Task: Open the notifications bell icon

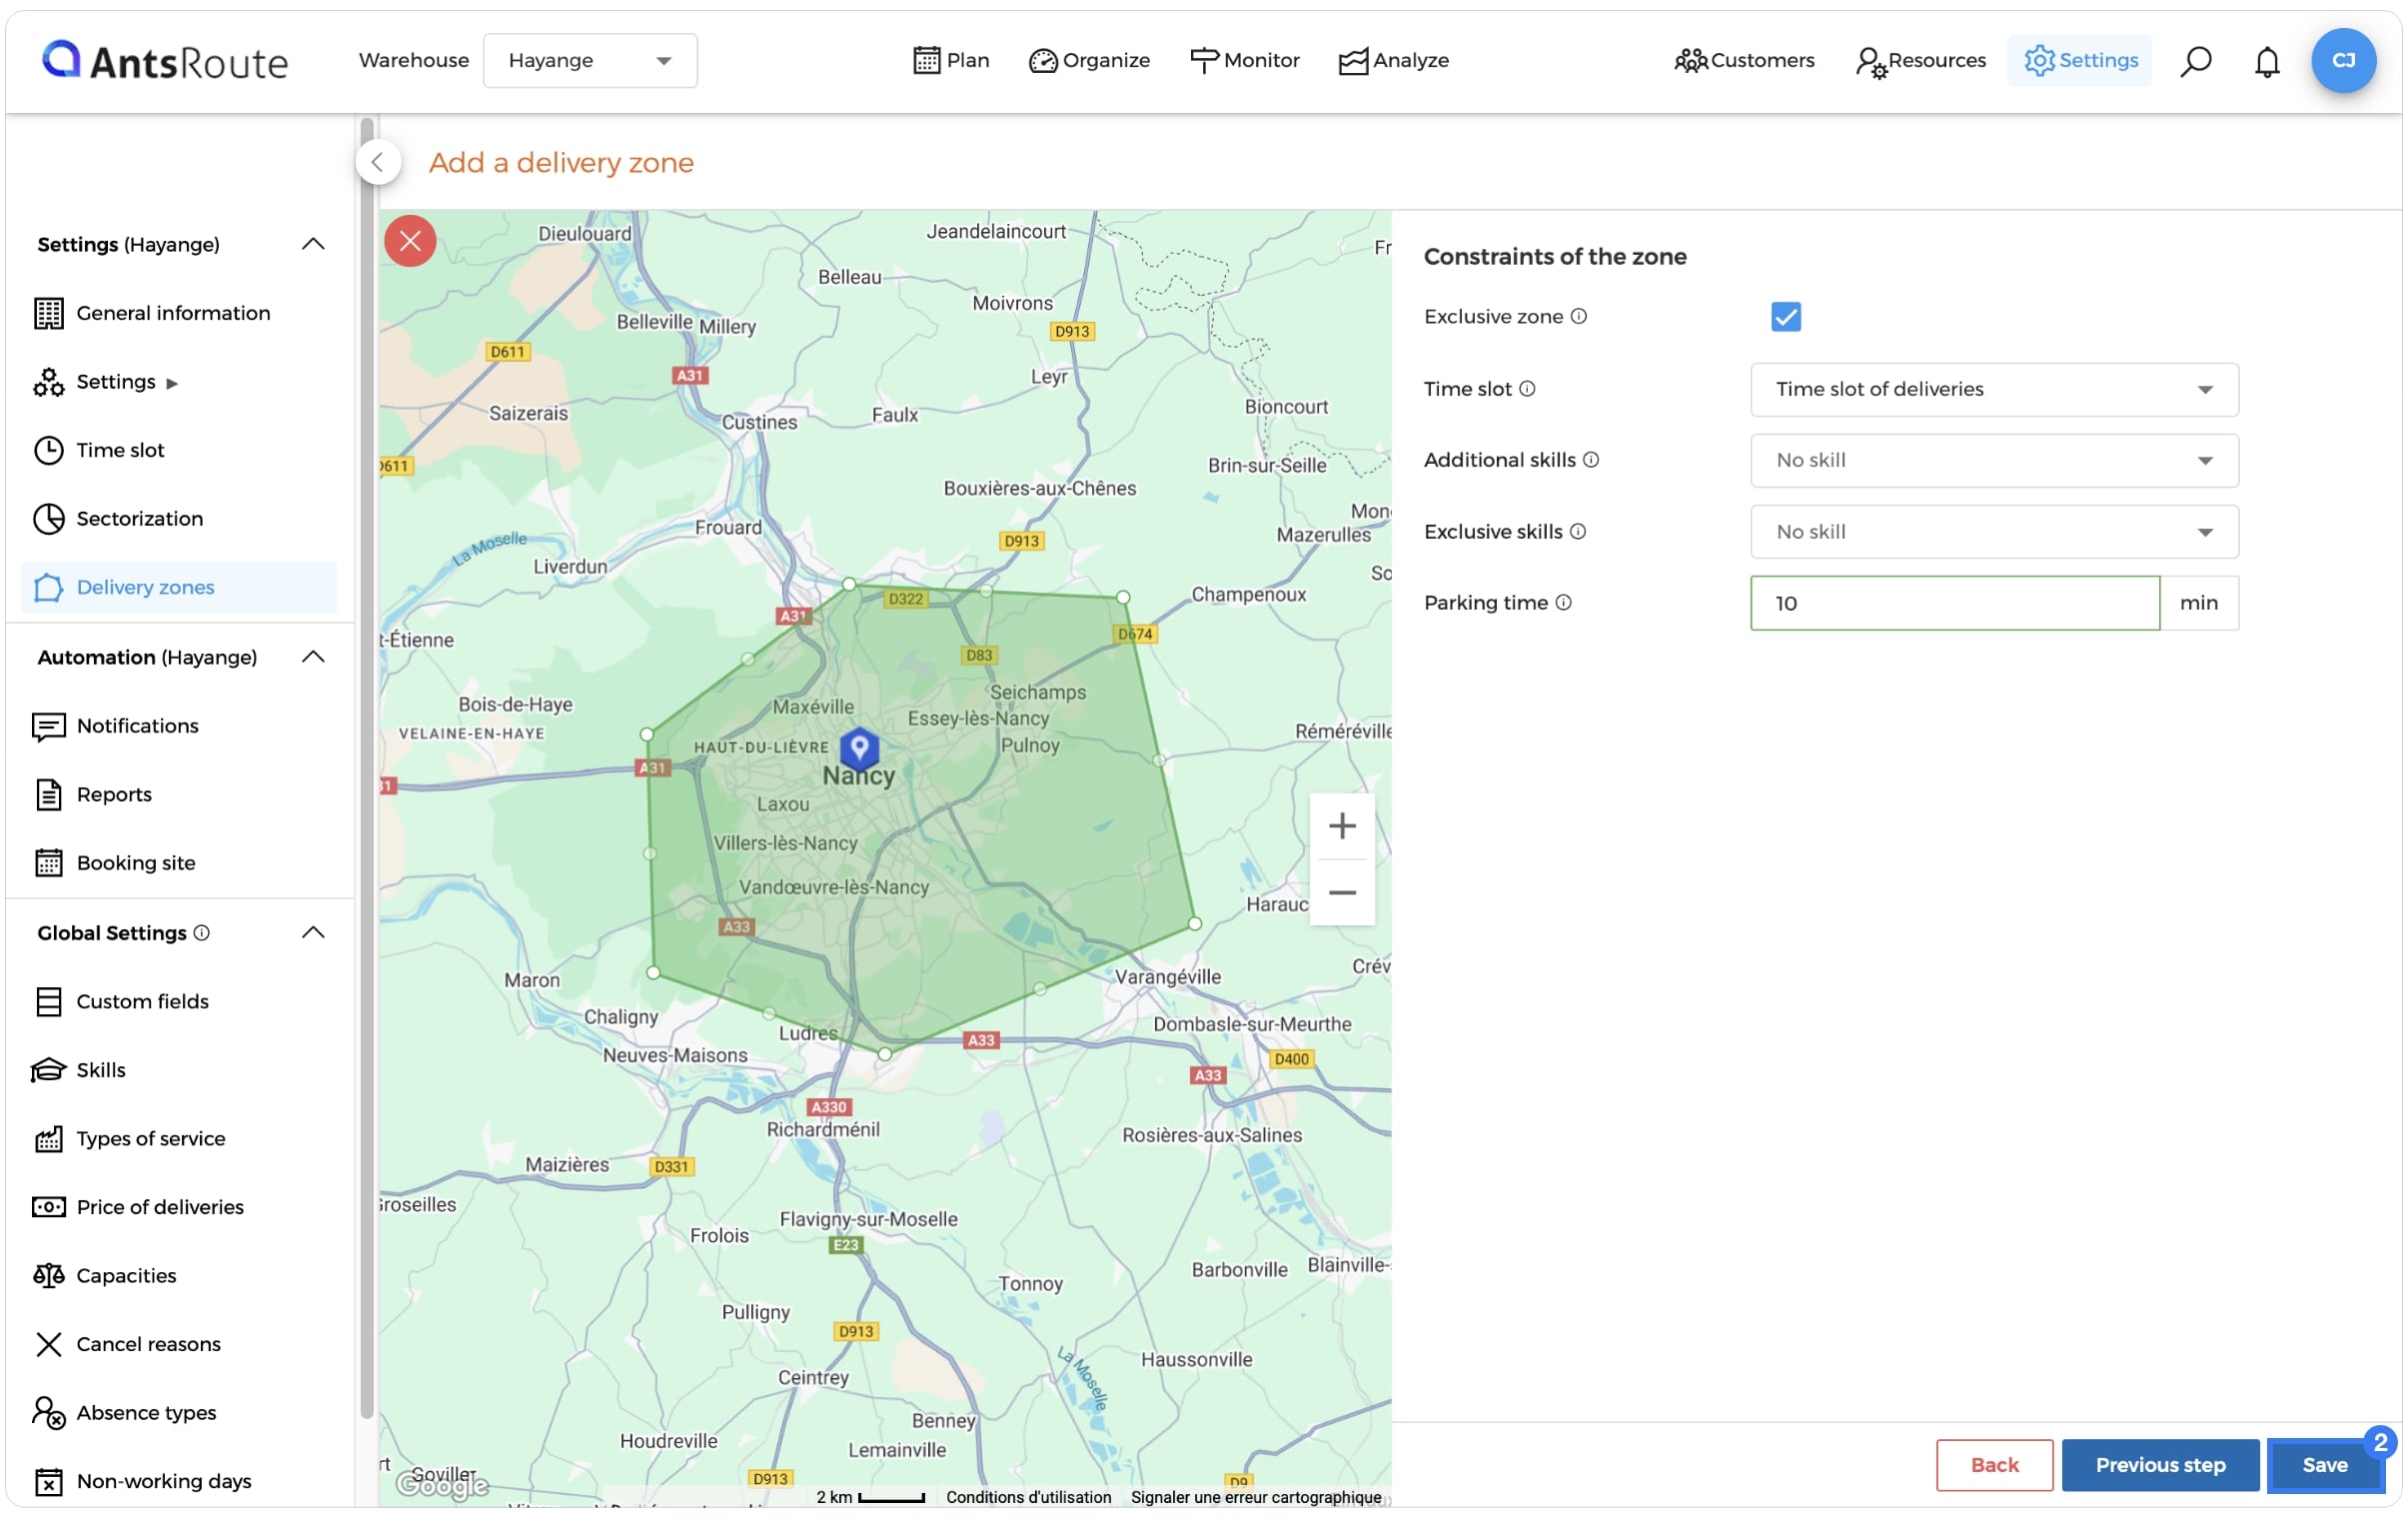Action: pos(2267,62)
